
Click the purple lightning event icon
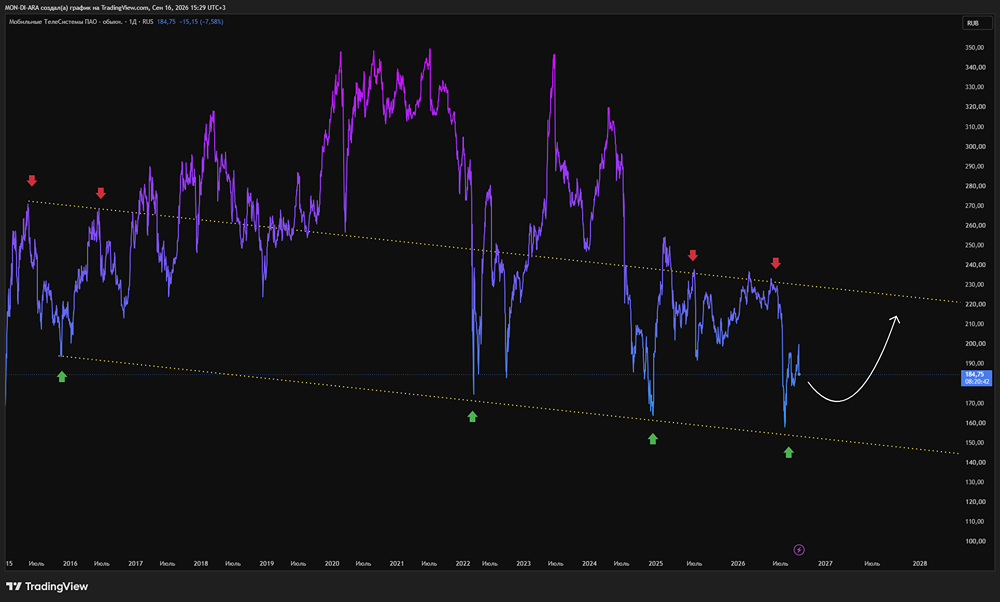click(798, 550)
